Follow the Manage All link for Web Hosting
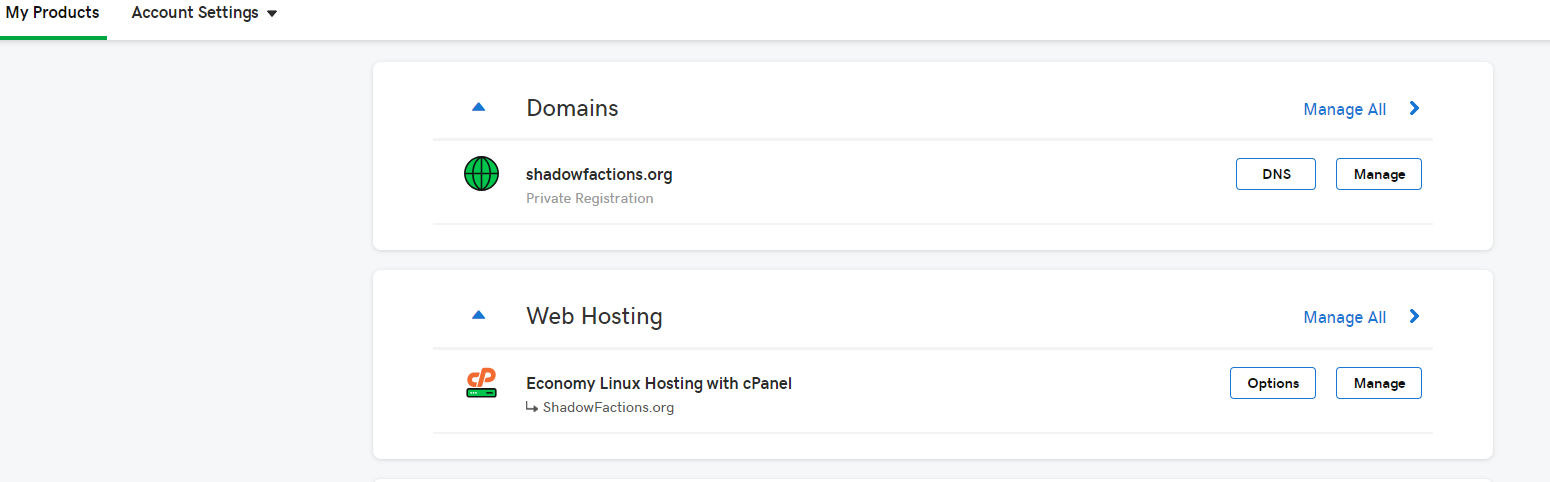 [x=1344, y=317]
